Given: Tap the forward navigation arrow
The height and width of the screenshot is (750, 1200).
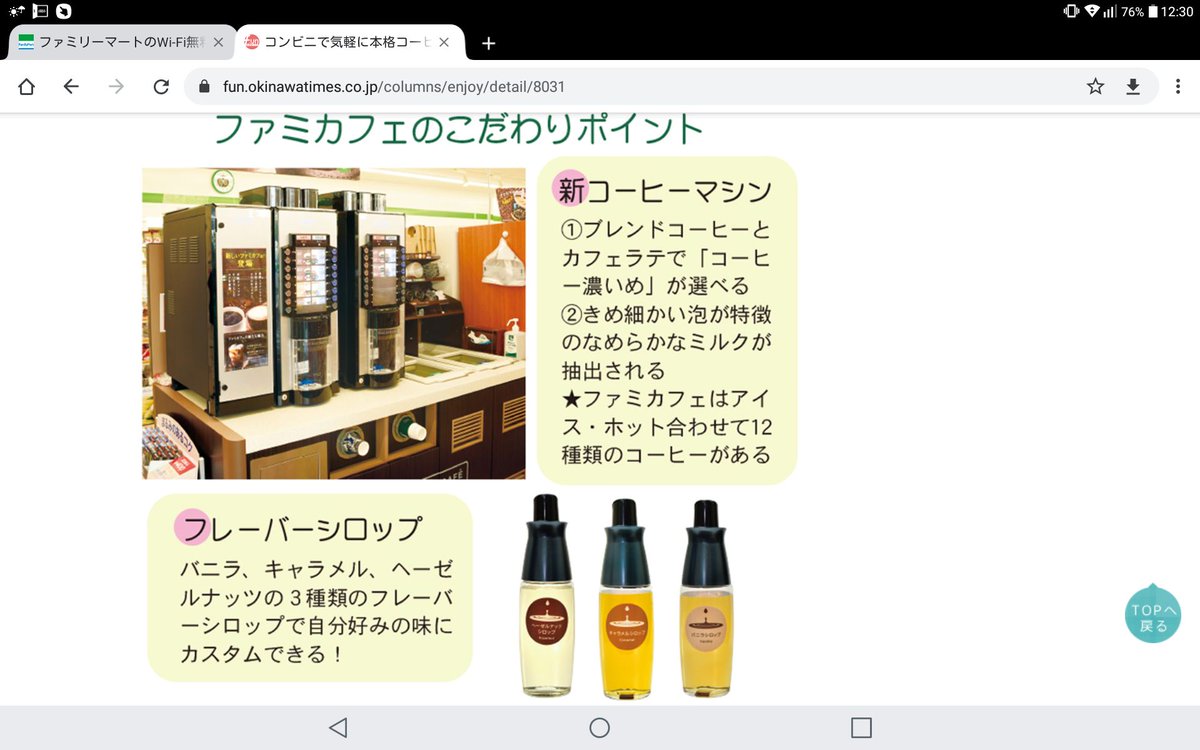Looking at the screenshot, I should point(116,87).
